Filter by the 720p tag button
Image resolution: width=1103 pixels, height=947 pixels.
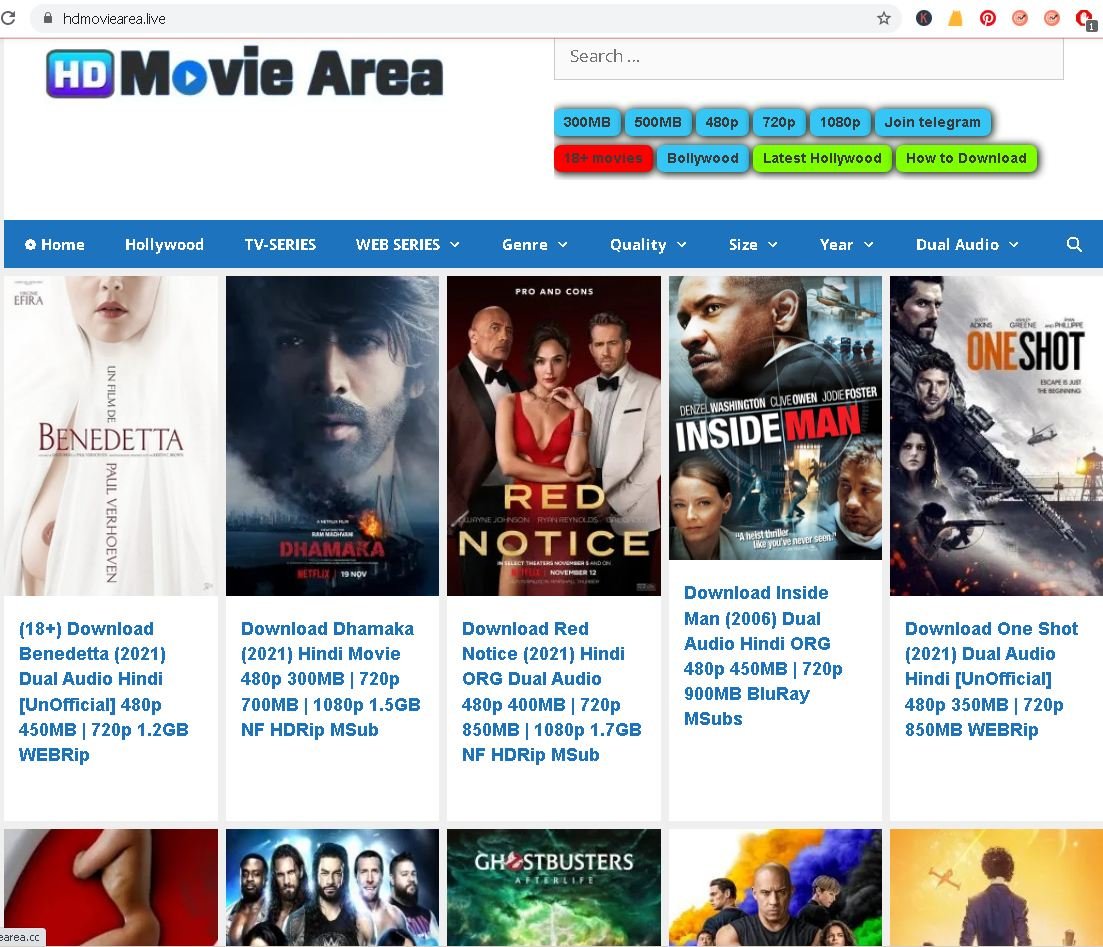pyautogui.click(x=778, y=122)
